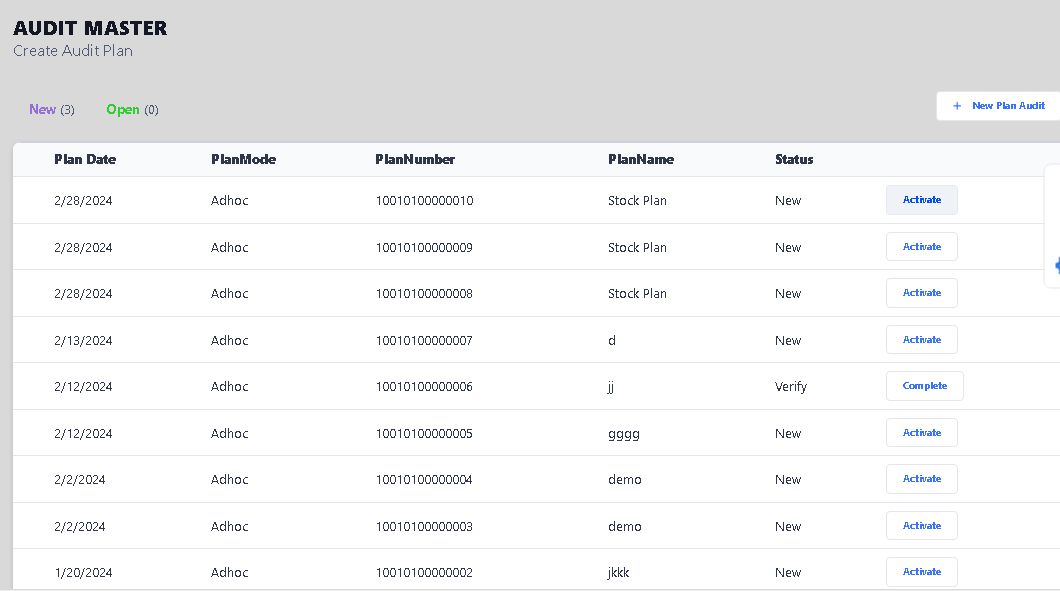The height and width of the screenshot is (591, 1060).
Task: Click the Plan Date column header
Action: click(x=85, y=159)
